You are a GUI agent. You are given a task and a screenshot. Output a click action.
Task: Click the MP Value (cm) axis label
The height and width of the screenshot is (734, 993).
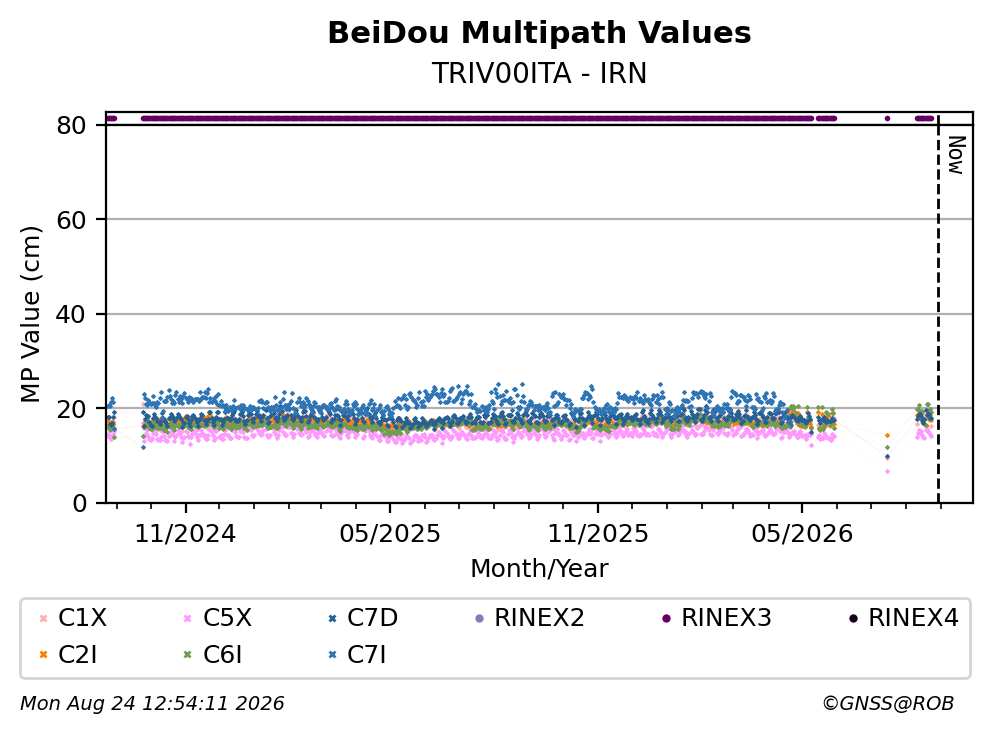click(x=30, y=314)
